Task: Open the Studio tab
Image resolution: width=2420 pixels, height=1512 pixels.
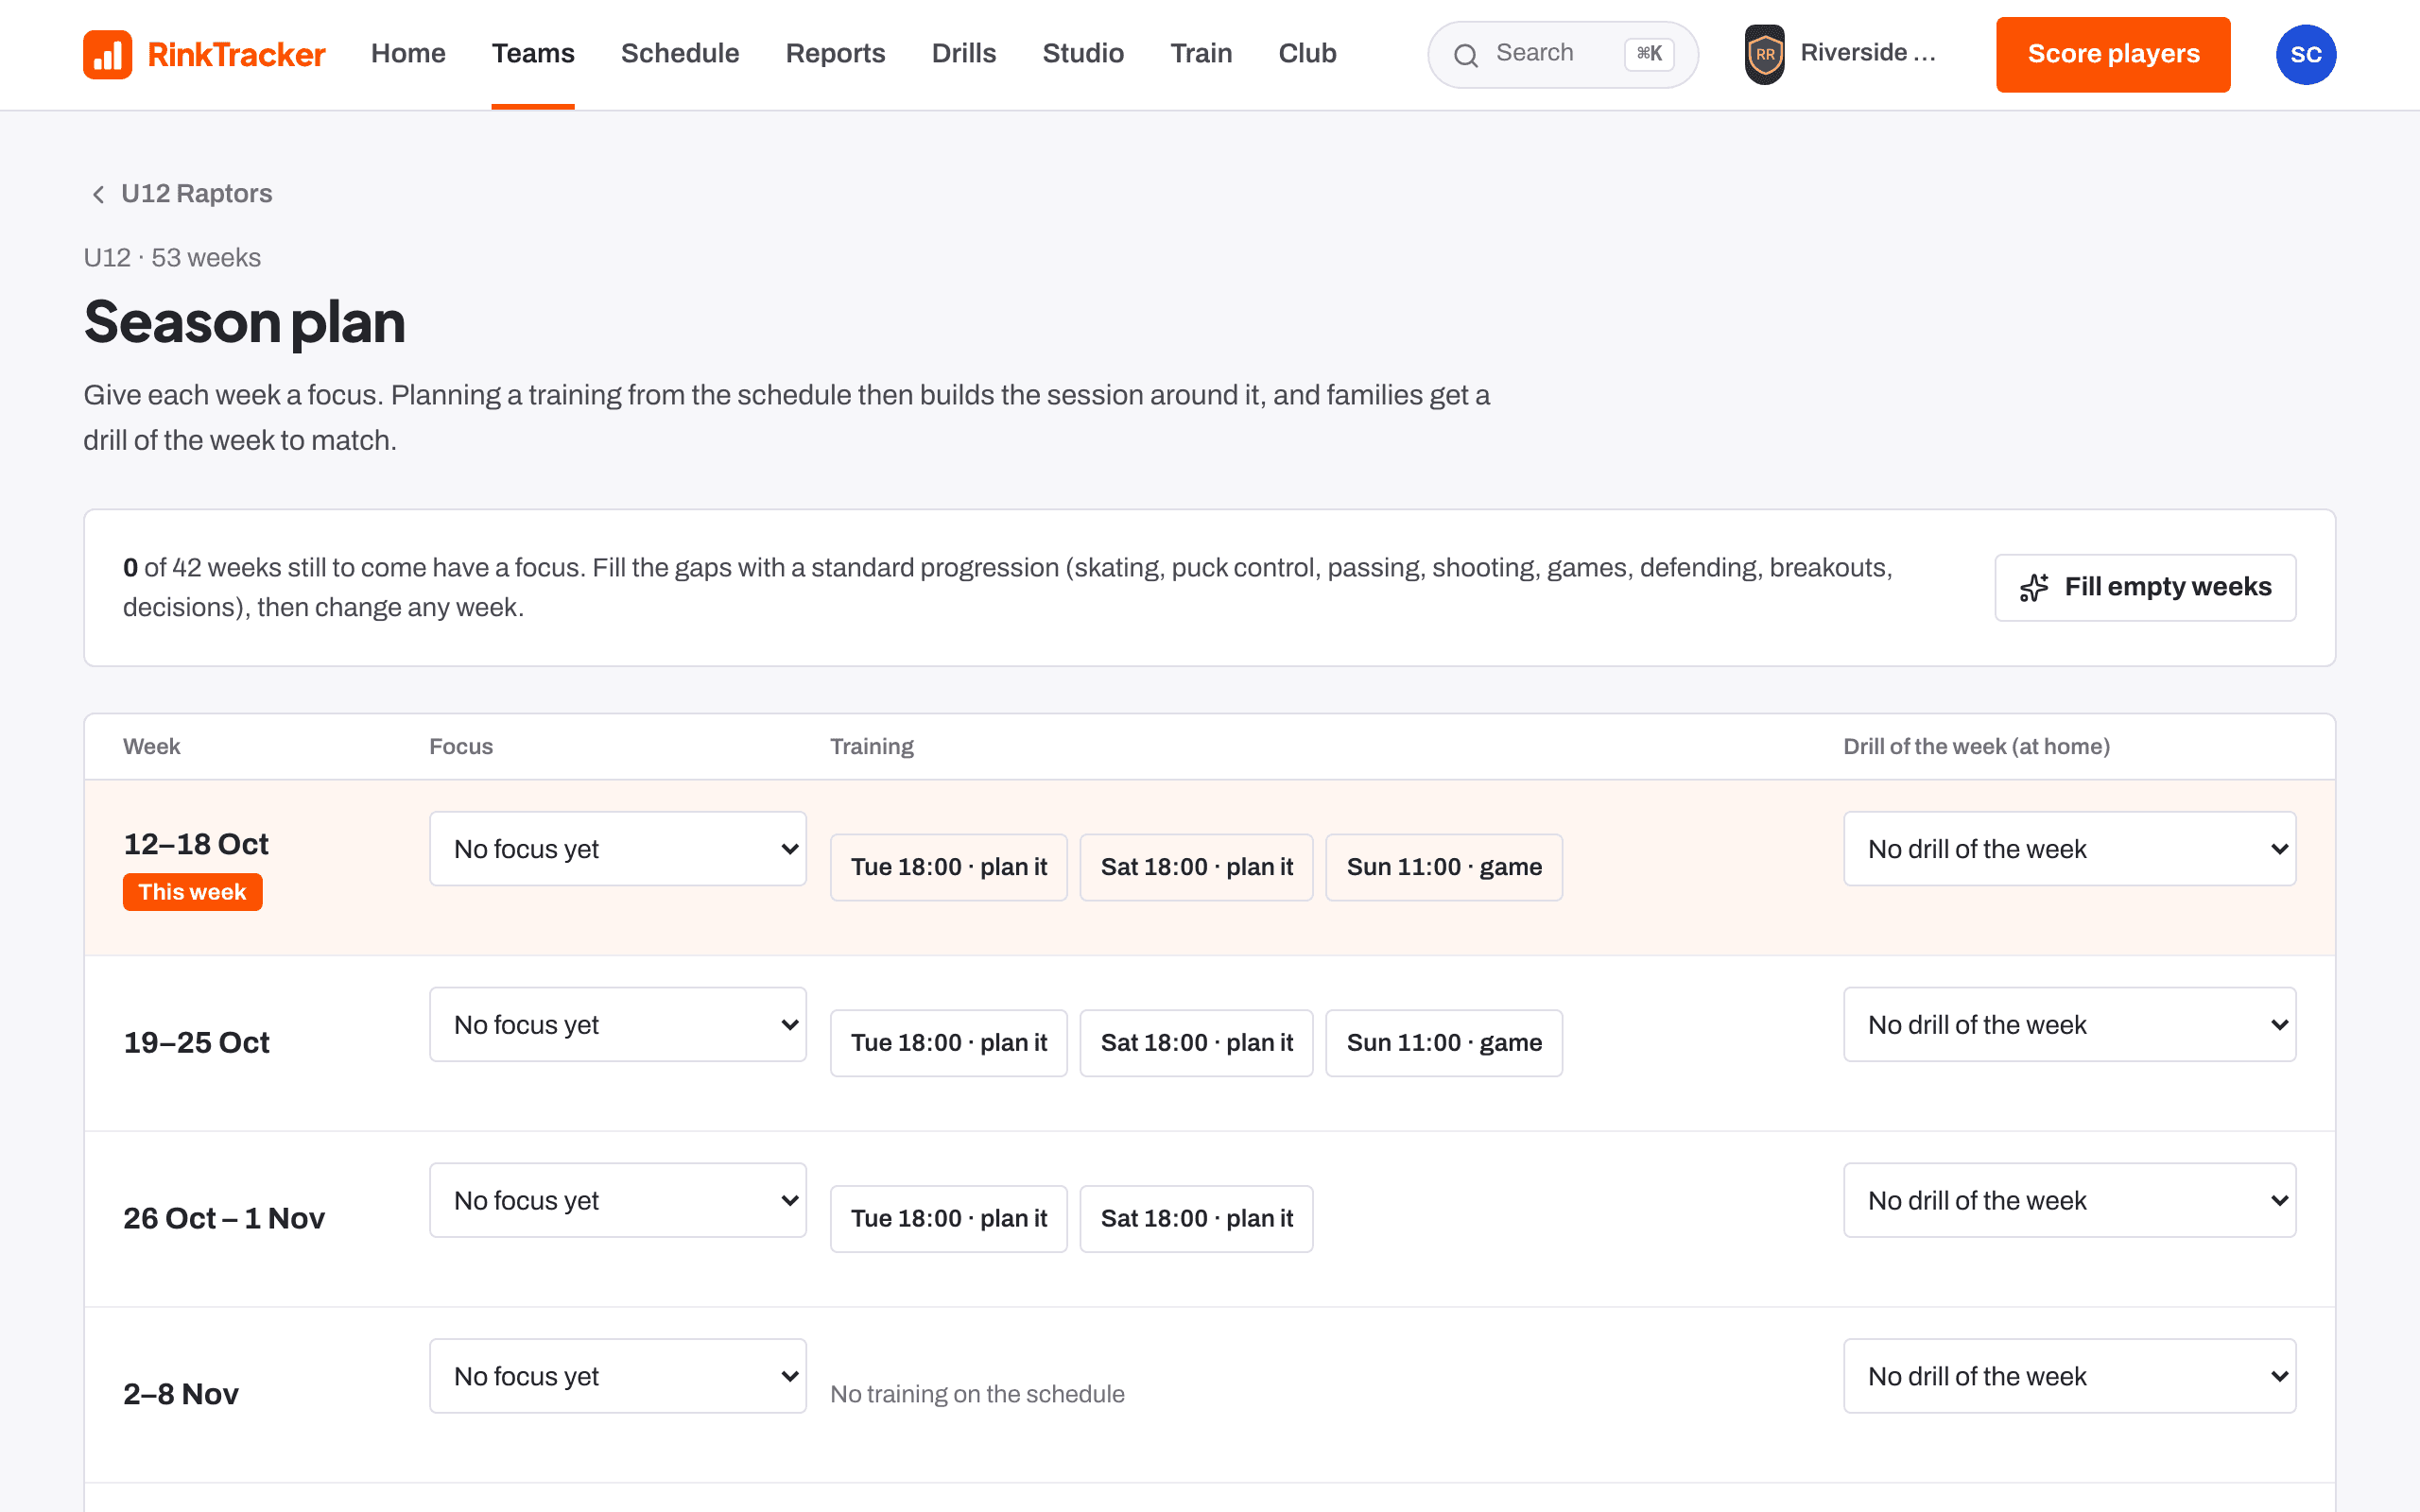Action: click(x=1083, y=54)
